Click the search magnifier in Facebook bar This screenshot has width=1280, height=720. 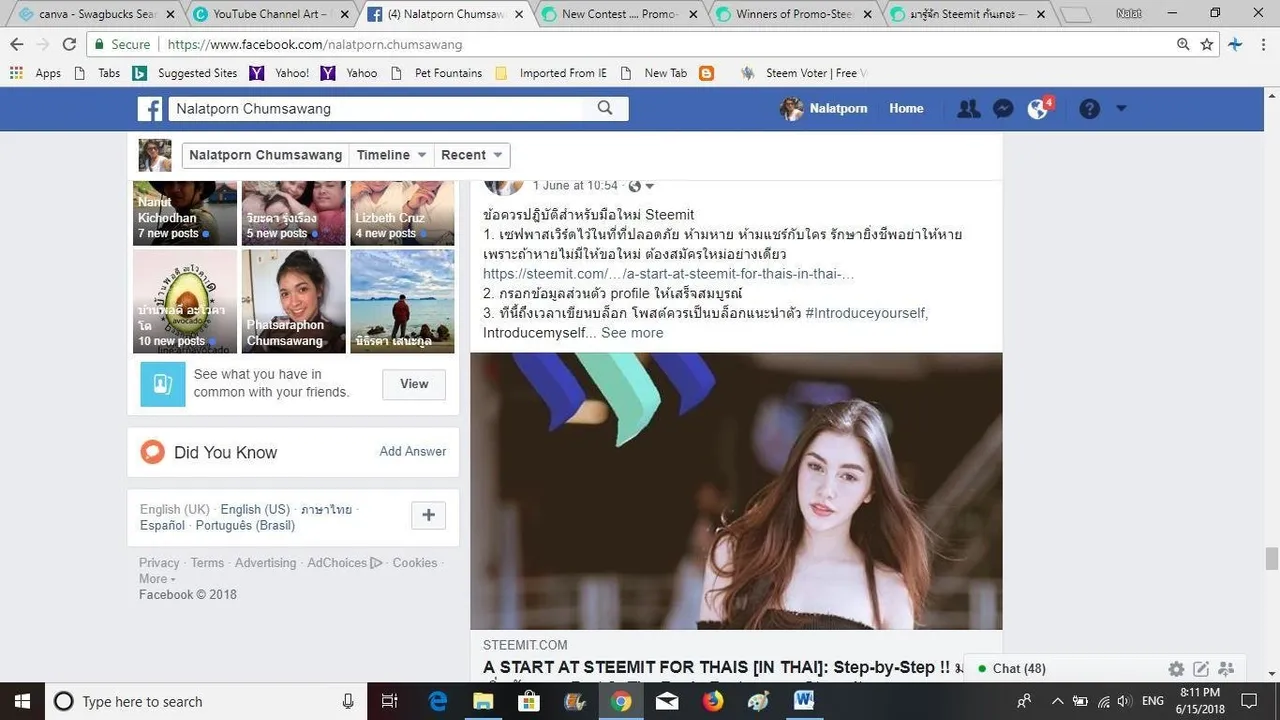coord(605,108)
